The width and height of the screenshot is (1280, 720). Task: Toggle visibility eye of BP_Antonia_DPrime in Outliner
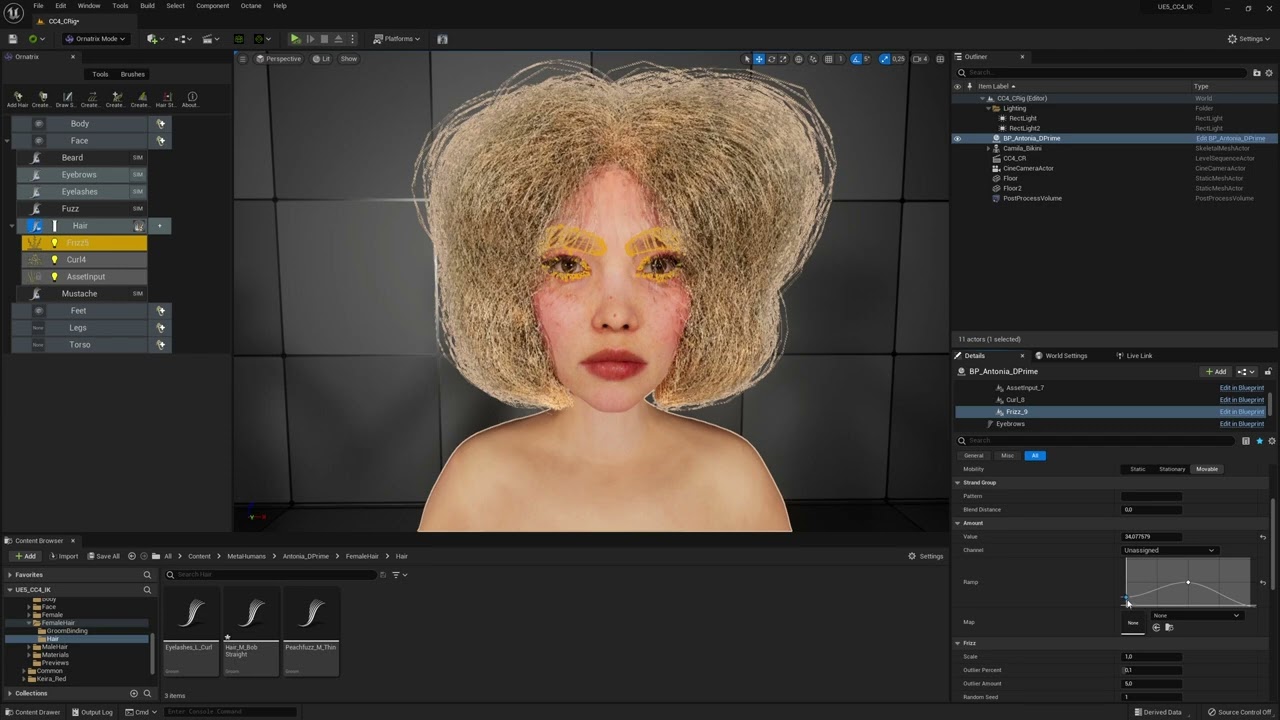[957, 139]
